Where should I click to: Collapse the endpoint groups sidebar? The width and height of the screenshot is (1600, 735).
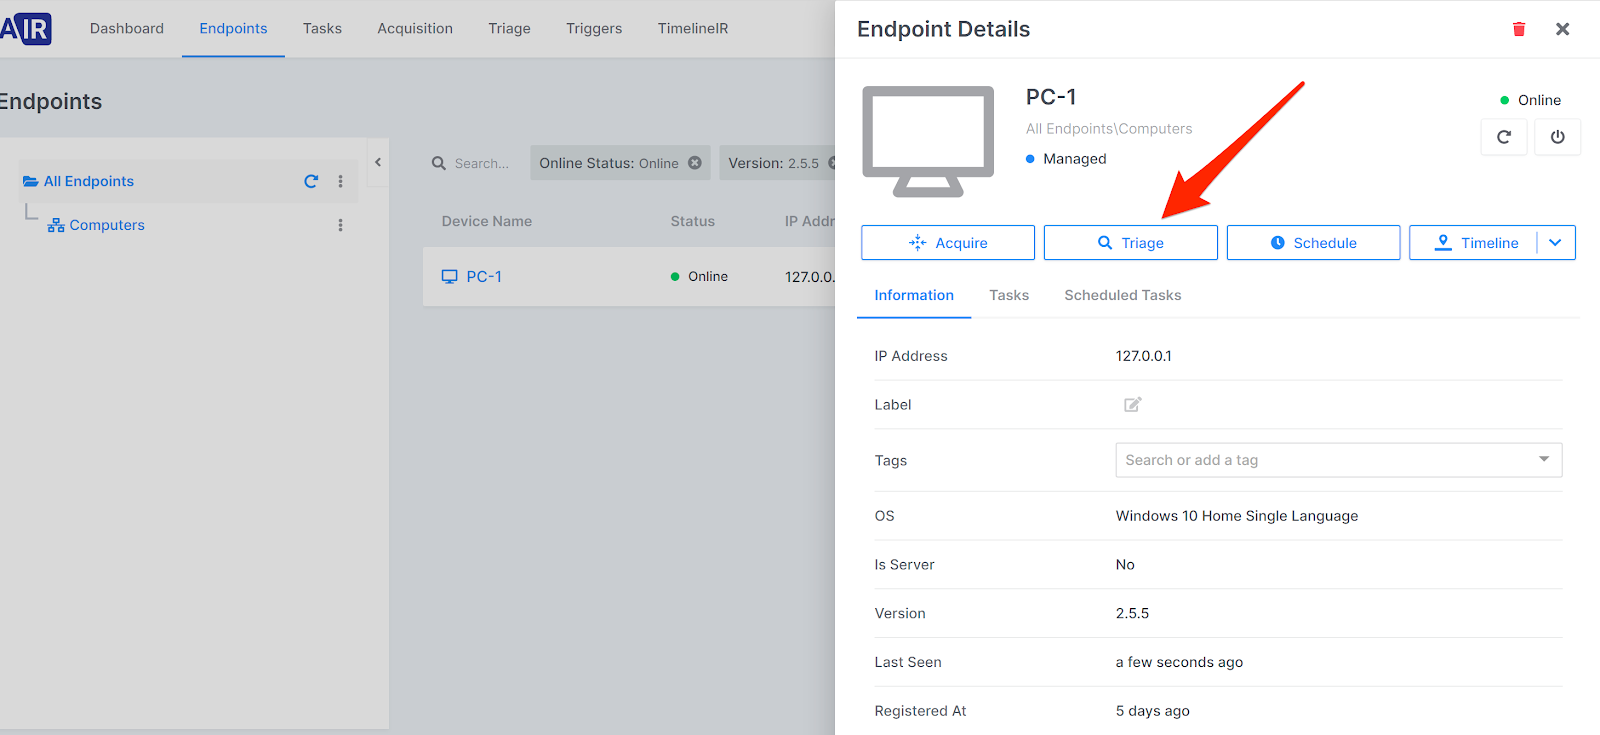(378, 162)
